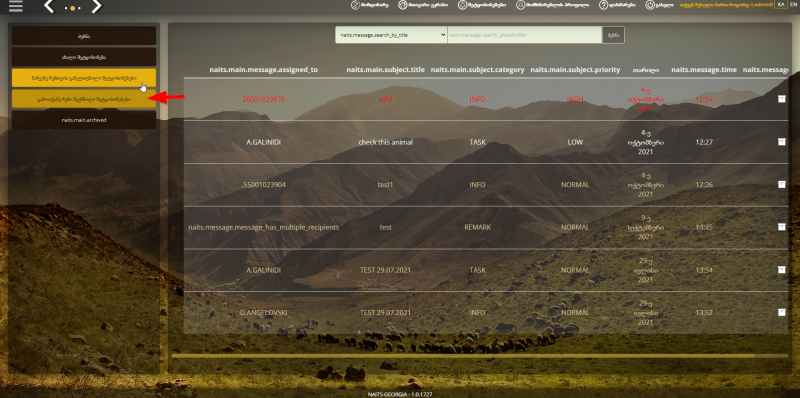Image resolution: width=800 pixels, height=398 pixels.
Task: Go to the previous page with left chevron
Action: 49,6
